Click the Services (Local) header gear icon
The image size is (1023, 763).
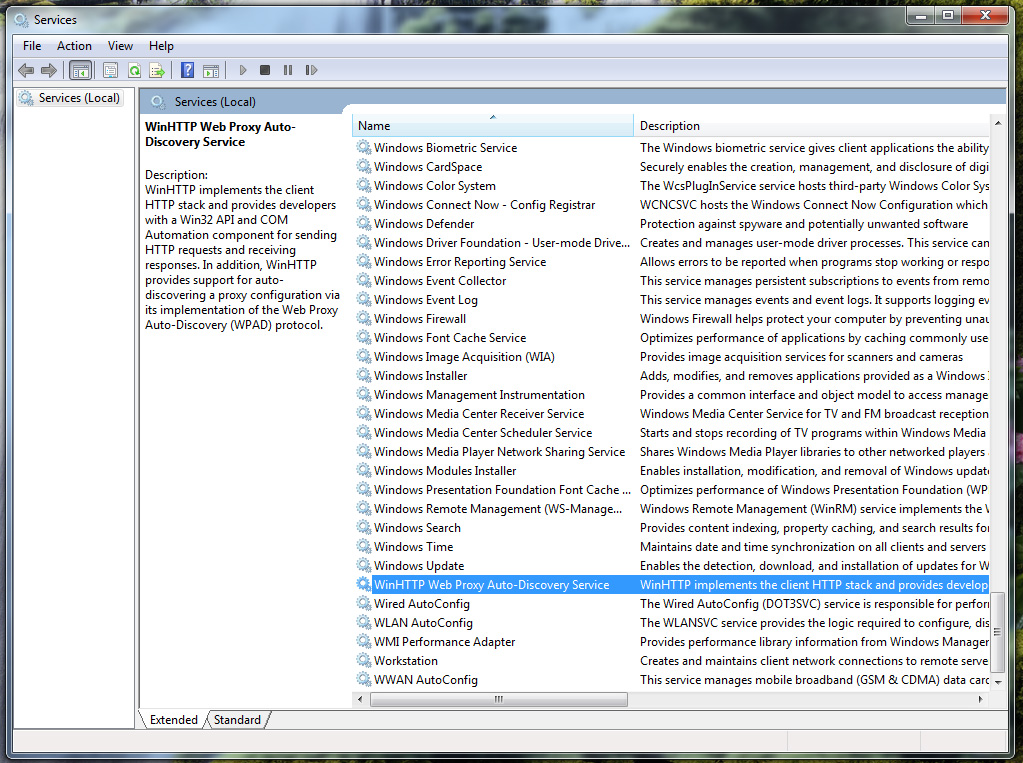pos(157,102)
